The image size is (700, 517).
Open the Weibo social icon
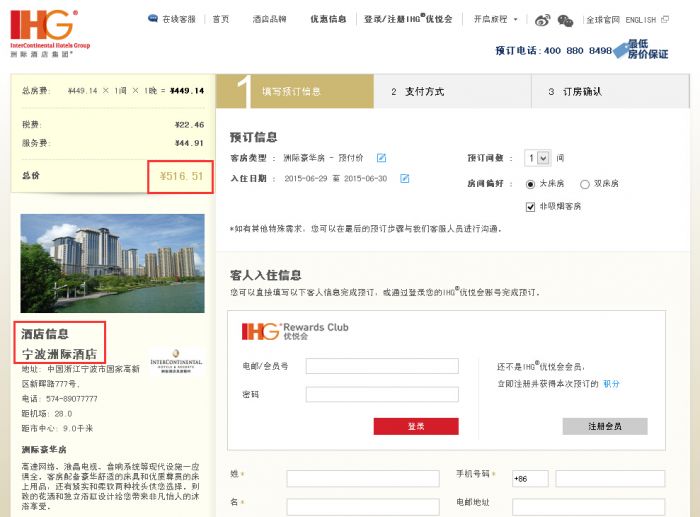(x=542, y=20)
